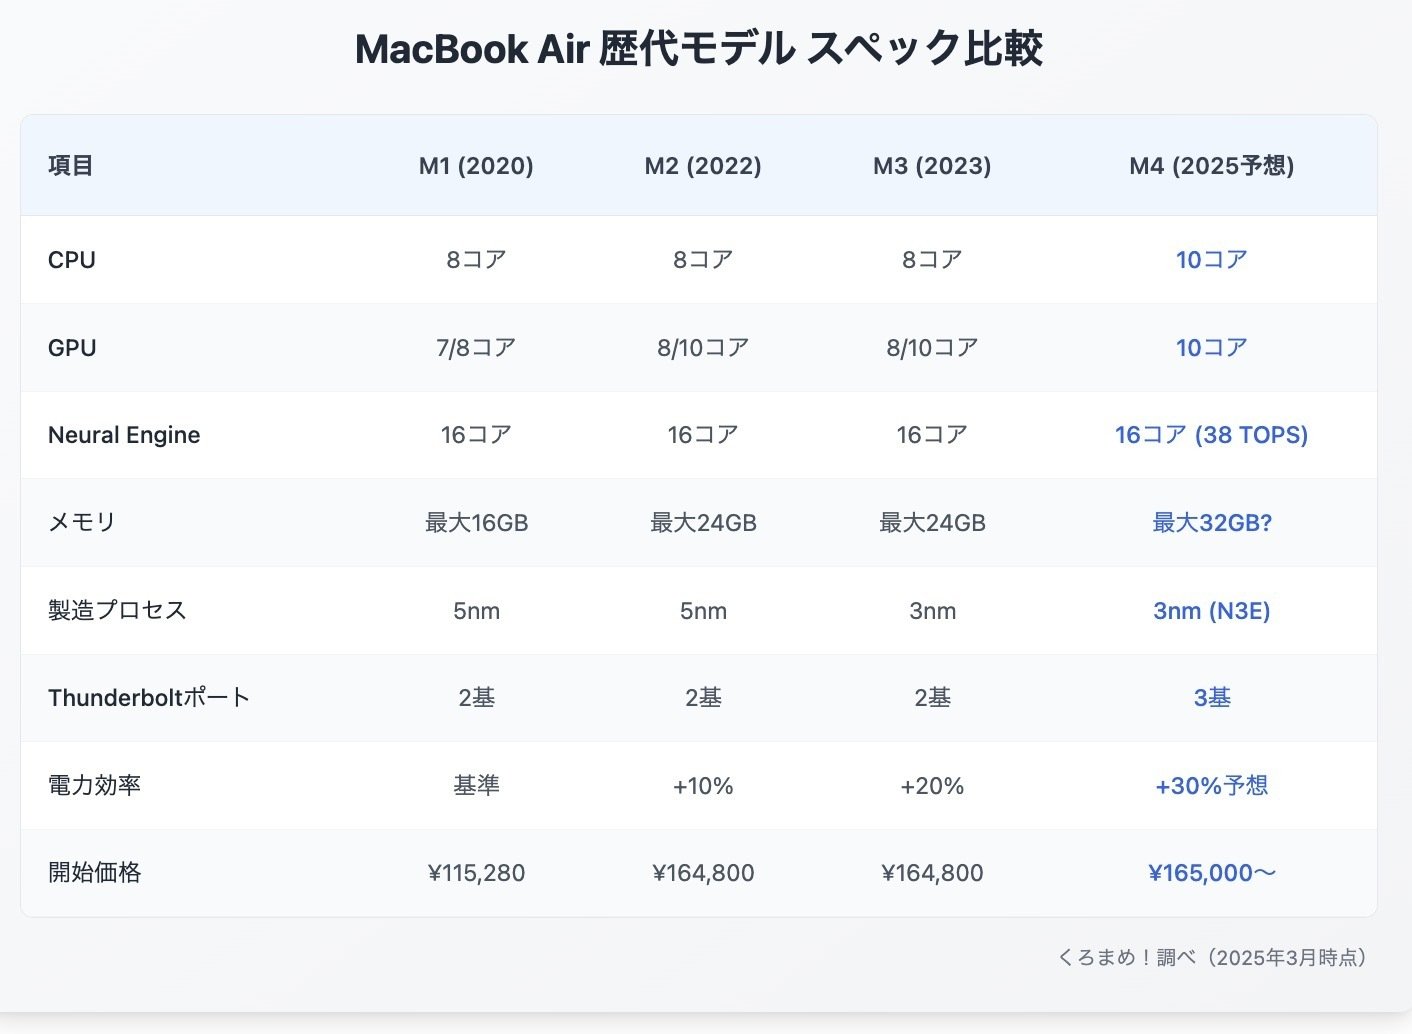This screenshot has height=1034, width=1412.
Task: Click the "3nm (N3E)" process link
Action: tap(1211, 610)
